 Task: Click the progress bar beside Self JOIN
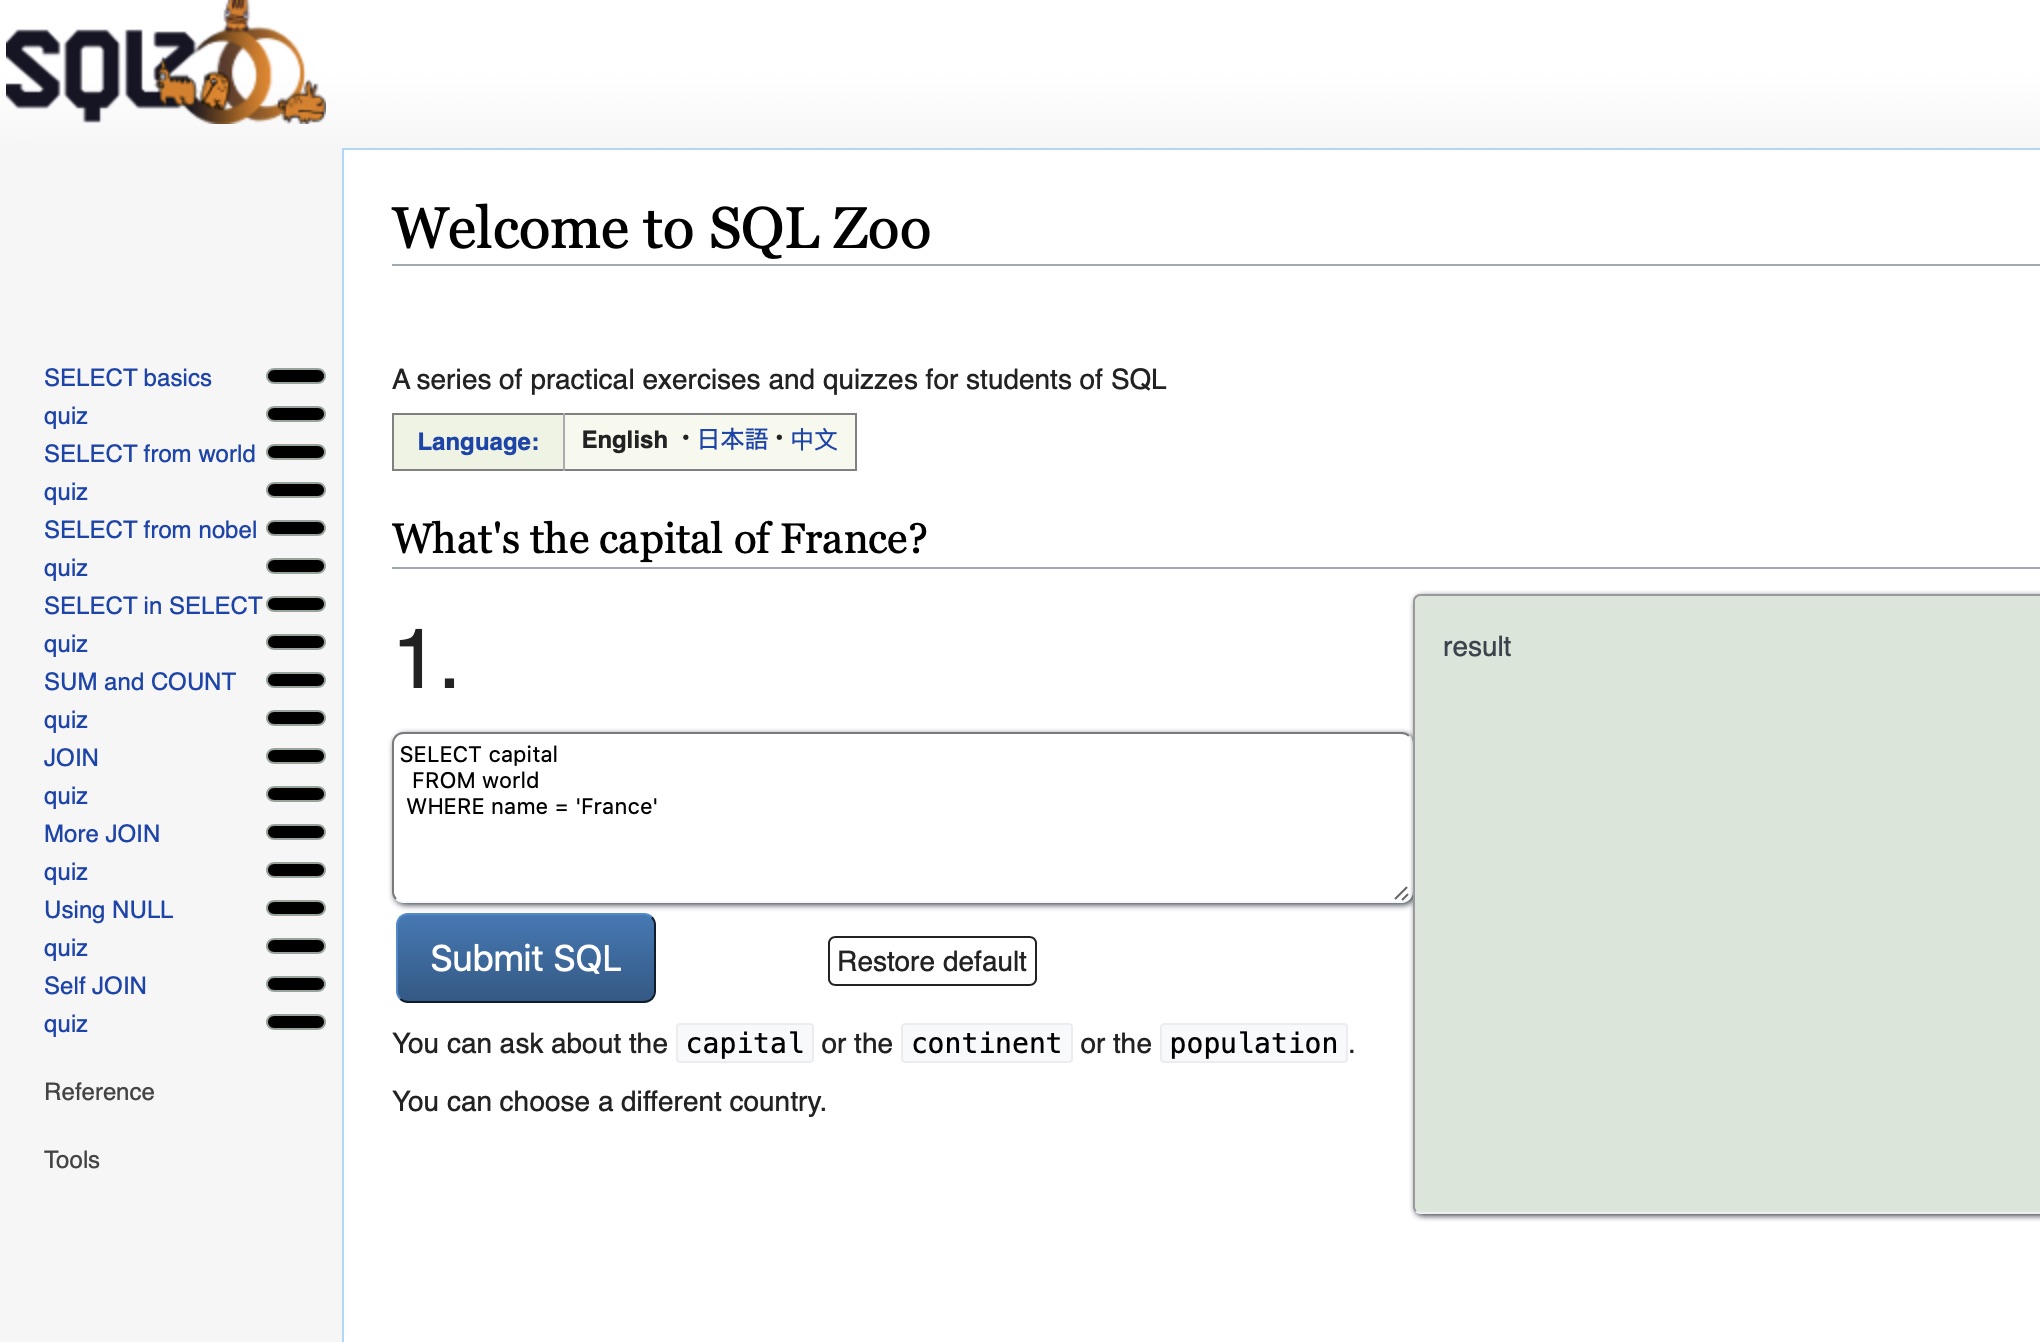pyautogui.click(x=295, y=984)
